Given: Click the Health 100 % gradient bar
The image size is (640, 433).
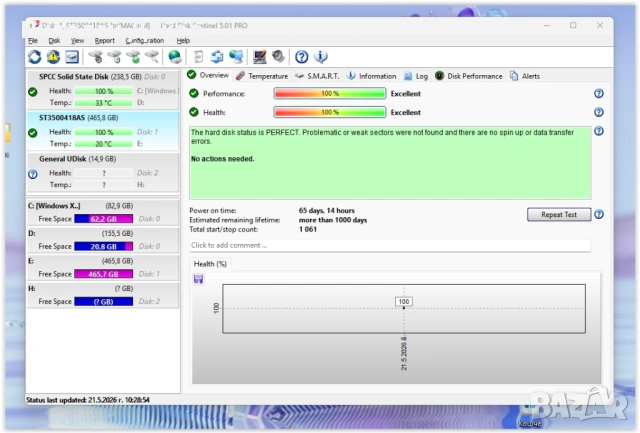Looking at the screenshot, I should [x=330, y=112].
